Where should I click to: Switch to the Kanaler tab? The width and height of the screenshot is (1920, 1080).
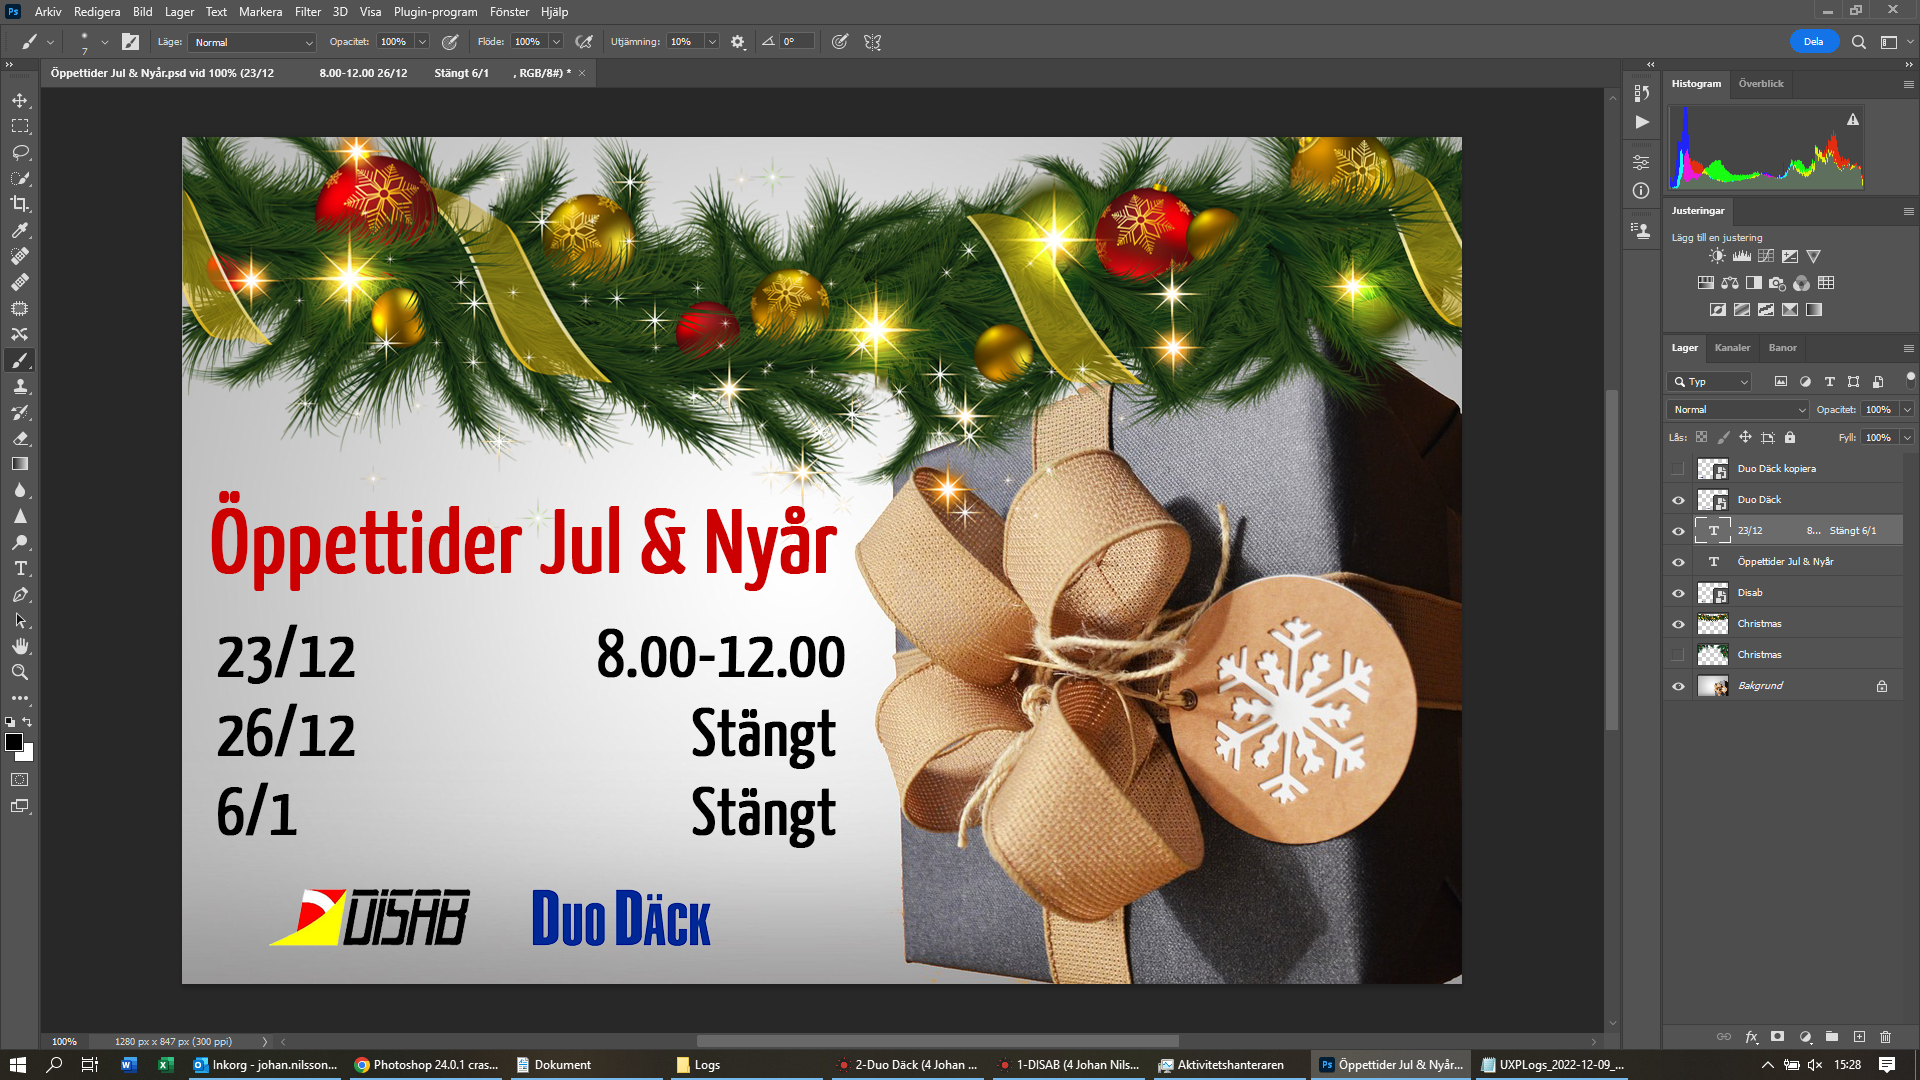[x=1732, y=347]
